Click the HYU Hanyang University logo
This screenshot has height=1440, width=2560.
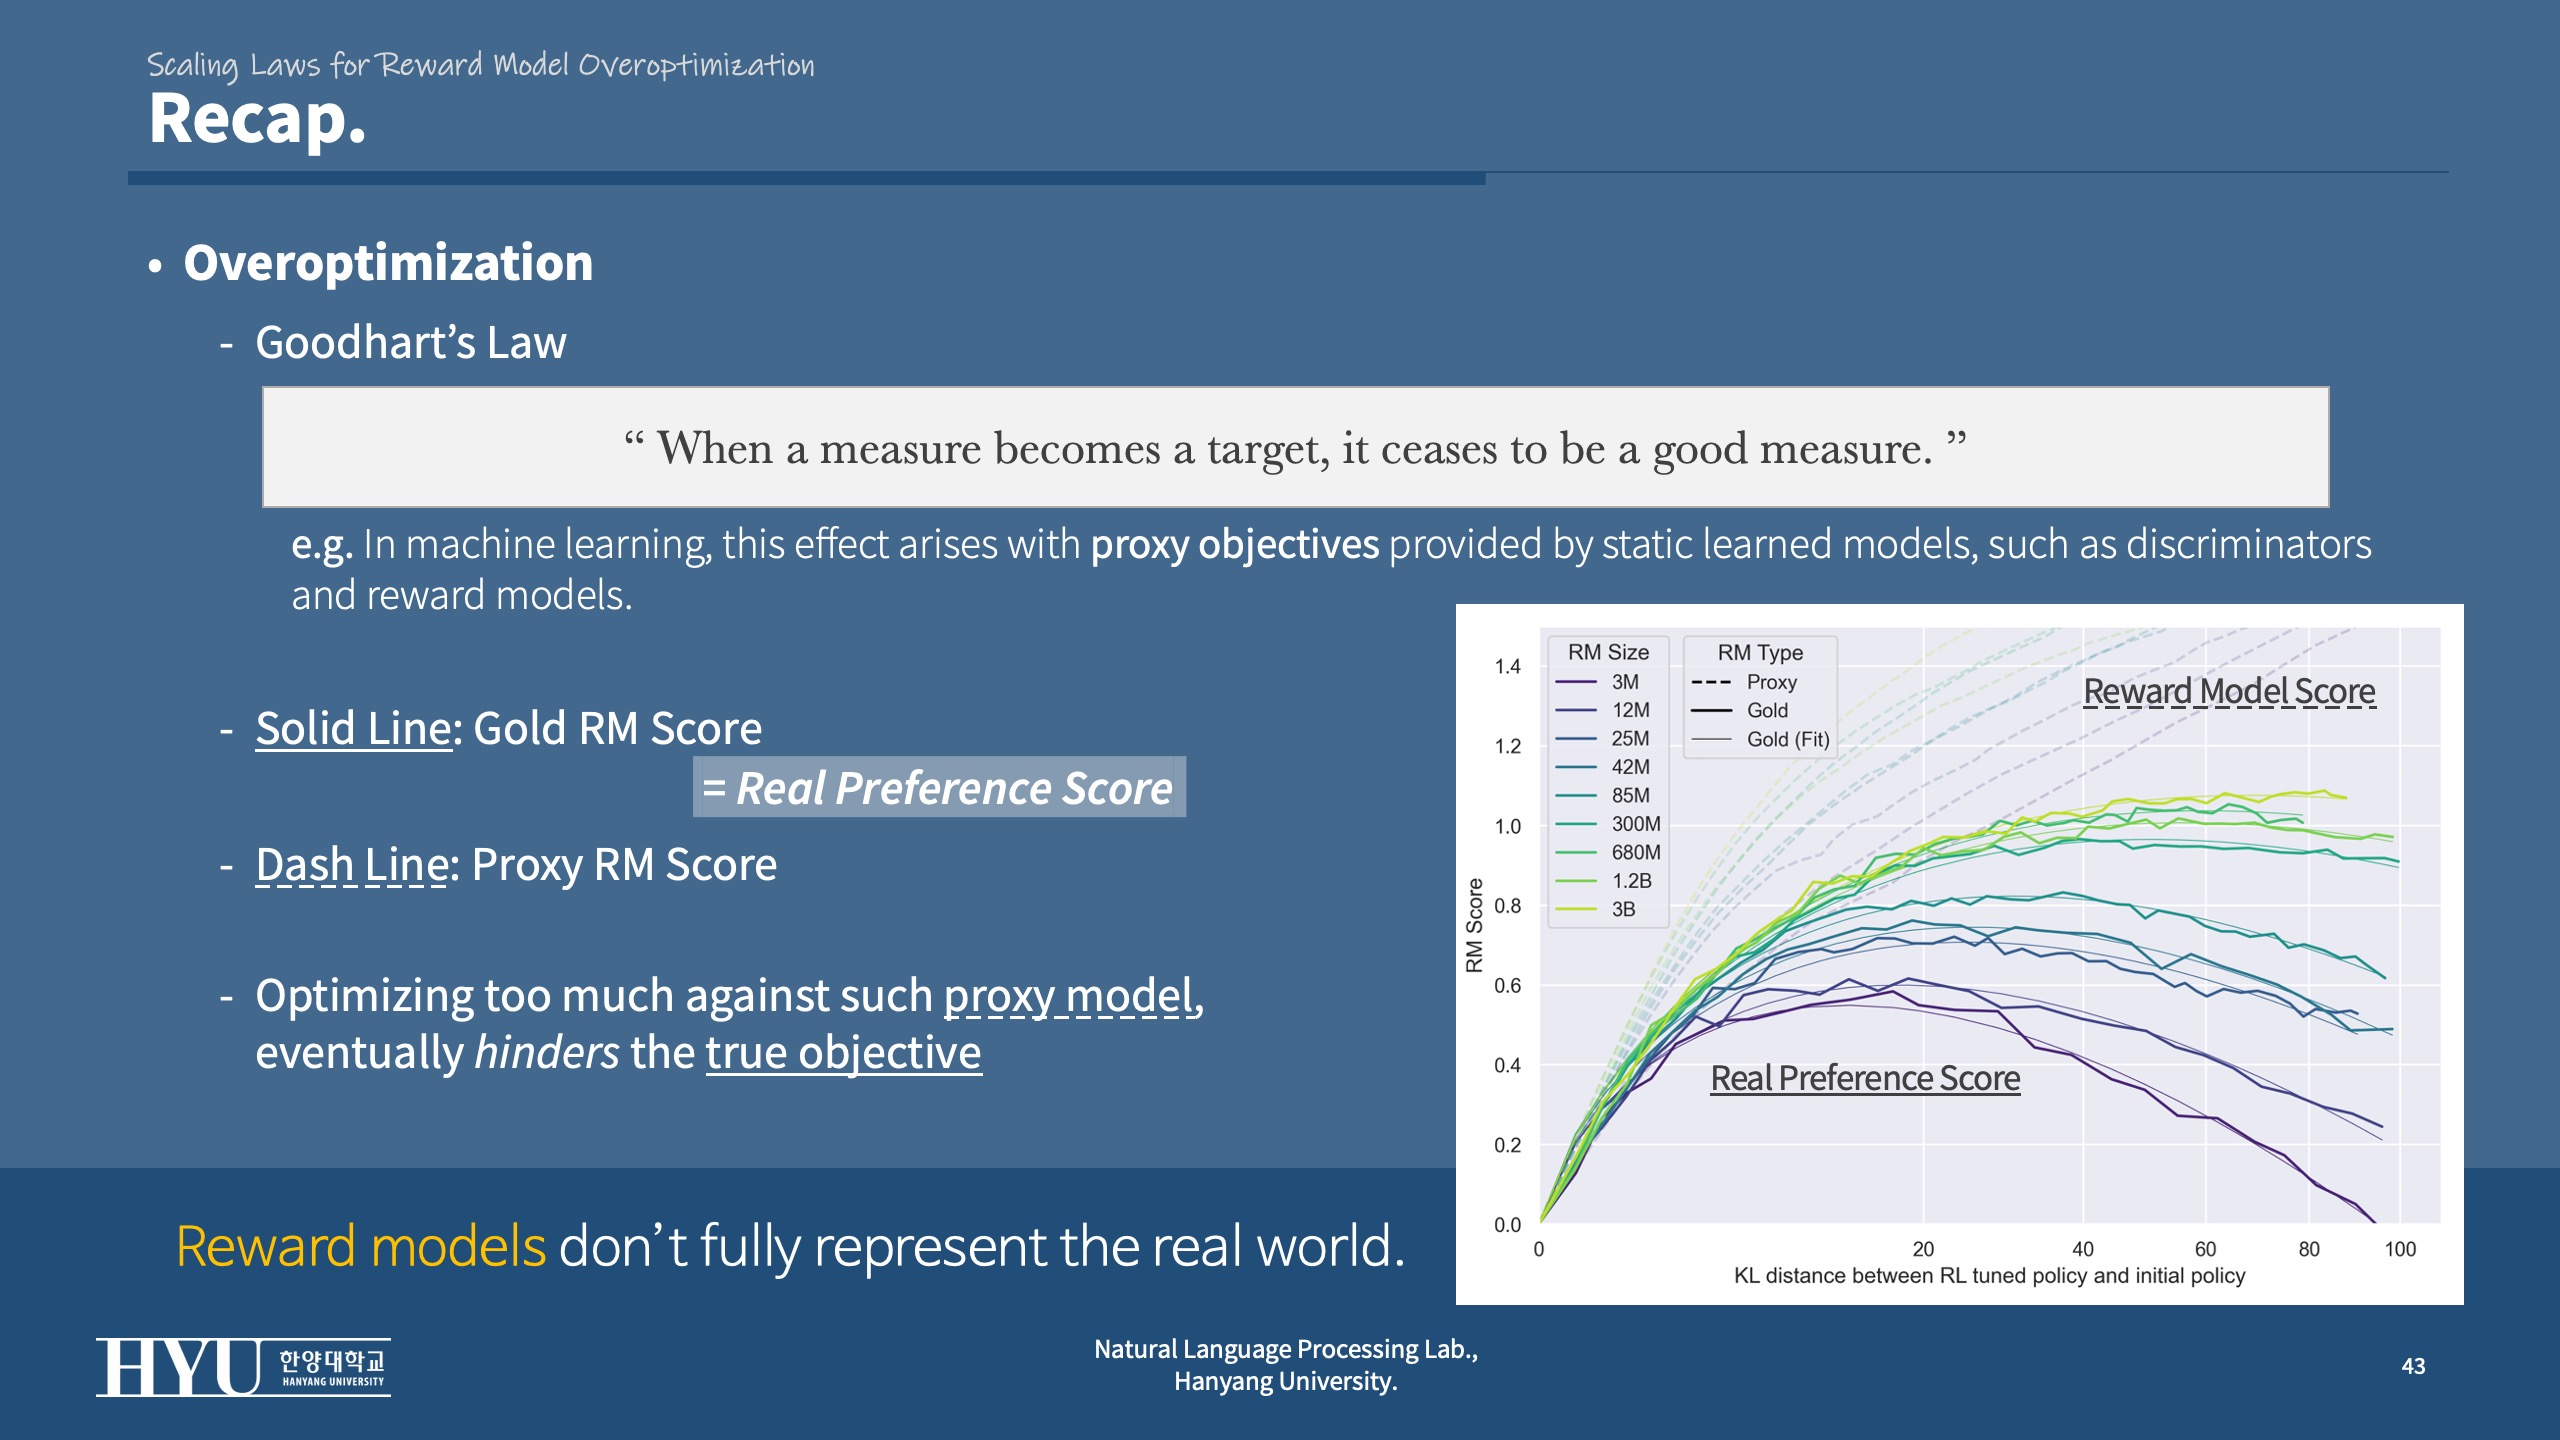coord(243,1366)
